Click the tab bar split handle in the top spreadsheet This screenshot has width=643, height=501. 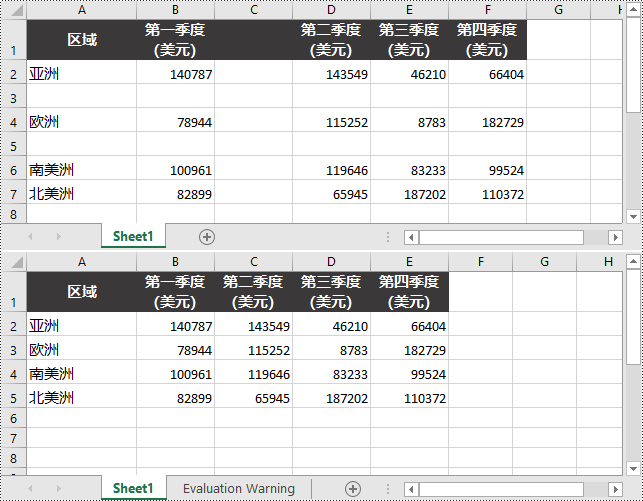pyautogui.click(x=388, y=237)
